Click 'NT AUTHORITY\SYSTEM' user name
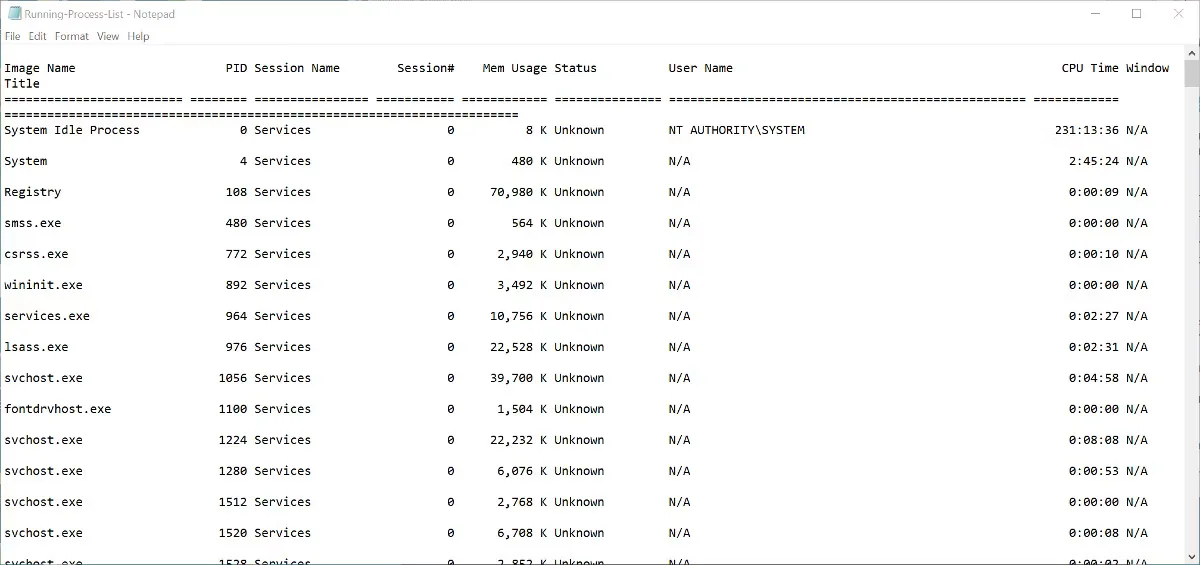 coord(737,130)
